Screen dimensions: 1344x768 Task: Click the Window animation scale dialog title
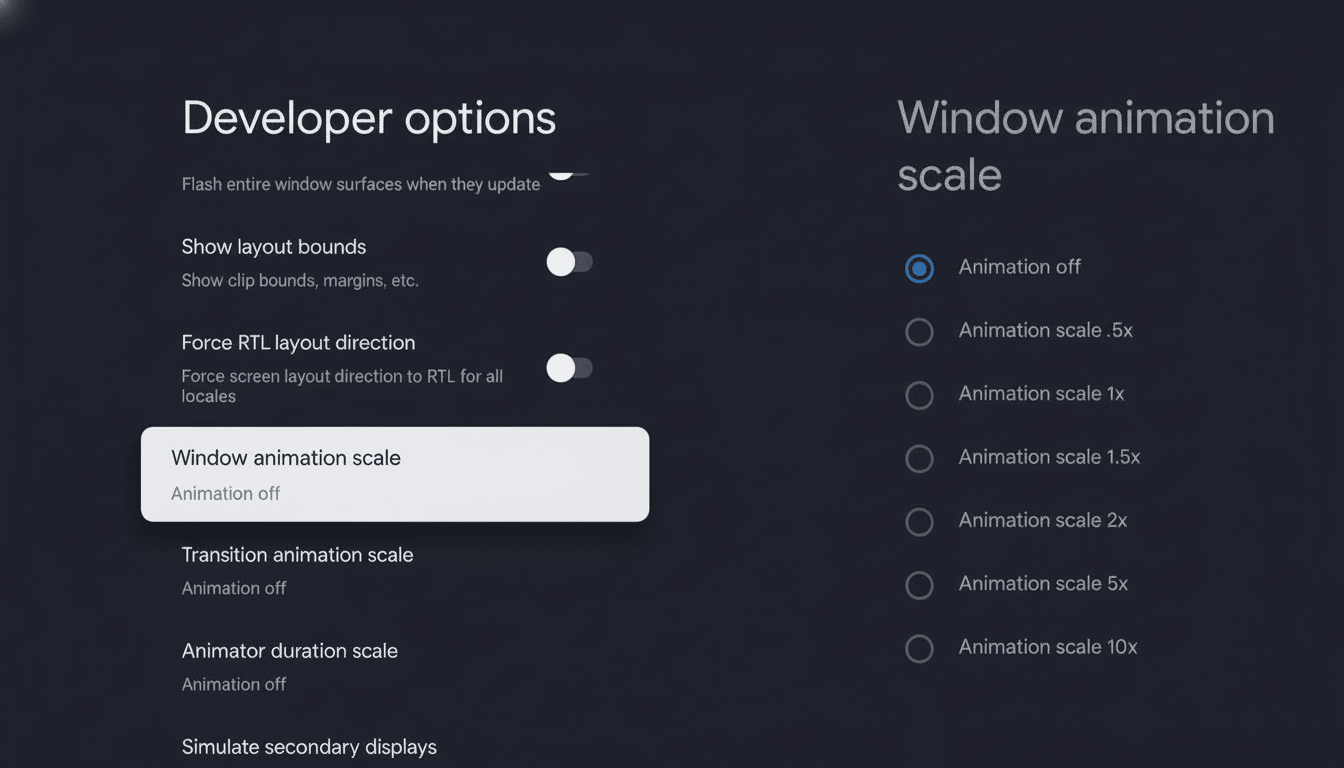1086,145
